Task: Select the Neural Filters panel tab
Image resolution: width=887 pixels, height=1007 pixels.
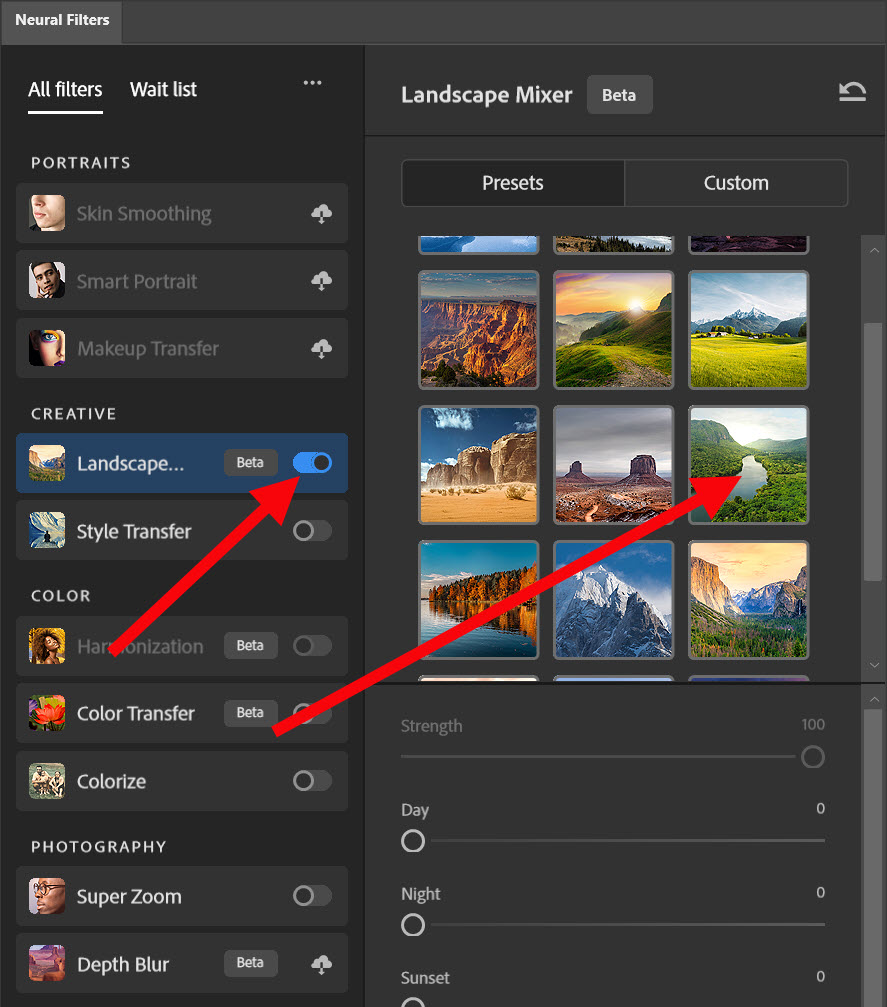Action: [x=62, y=21]
